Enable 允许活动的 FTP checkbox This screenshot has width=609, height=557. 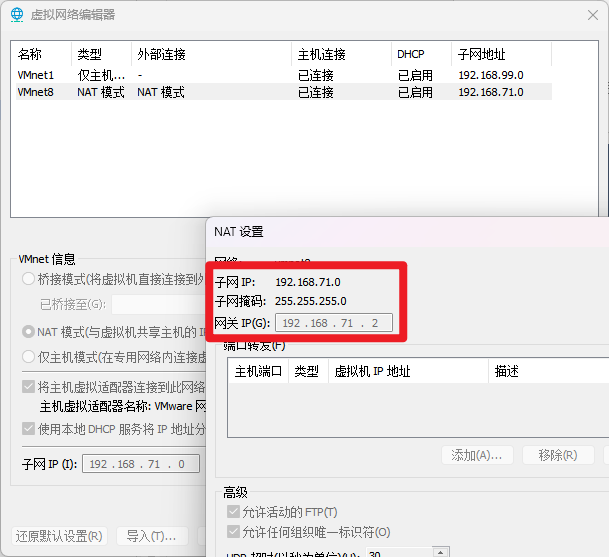234,512
